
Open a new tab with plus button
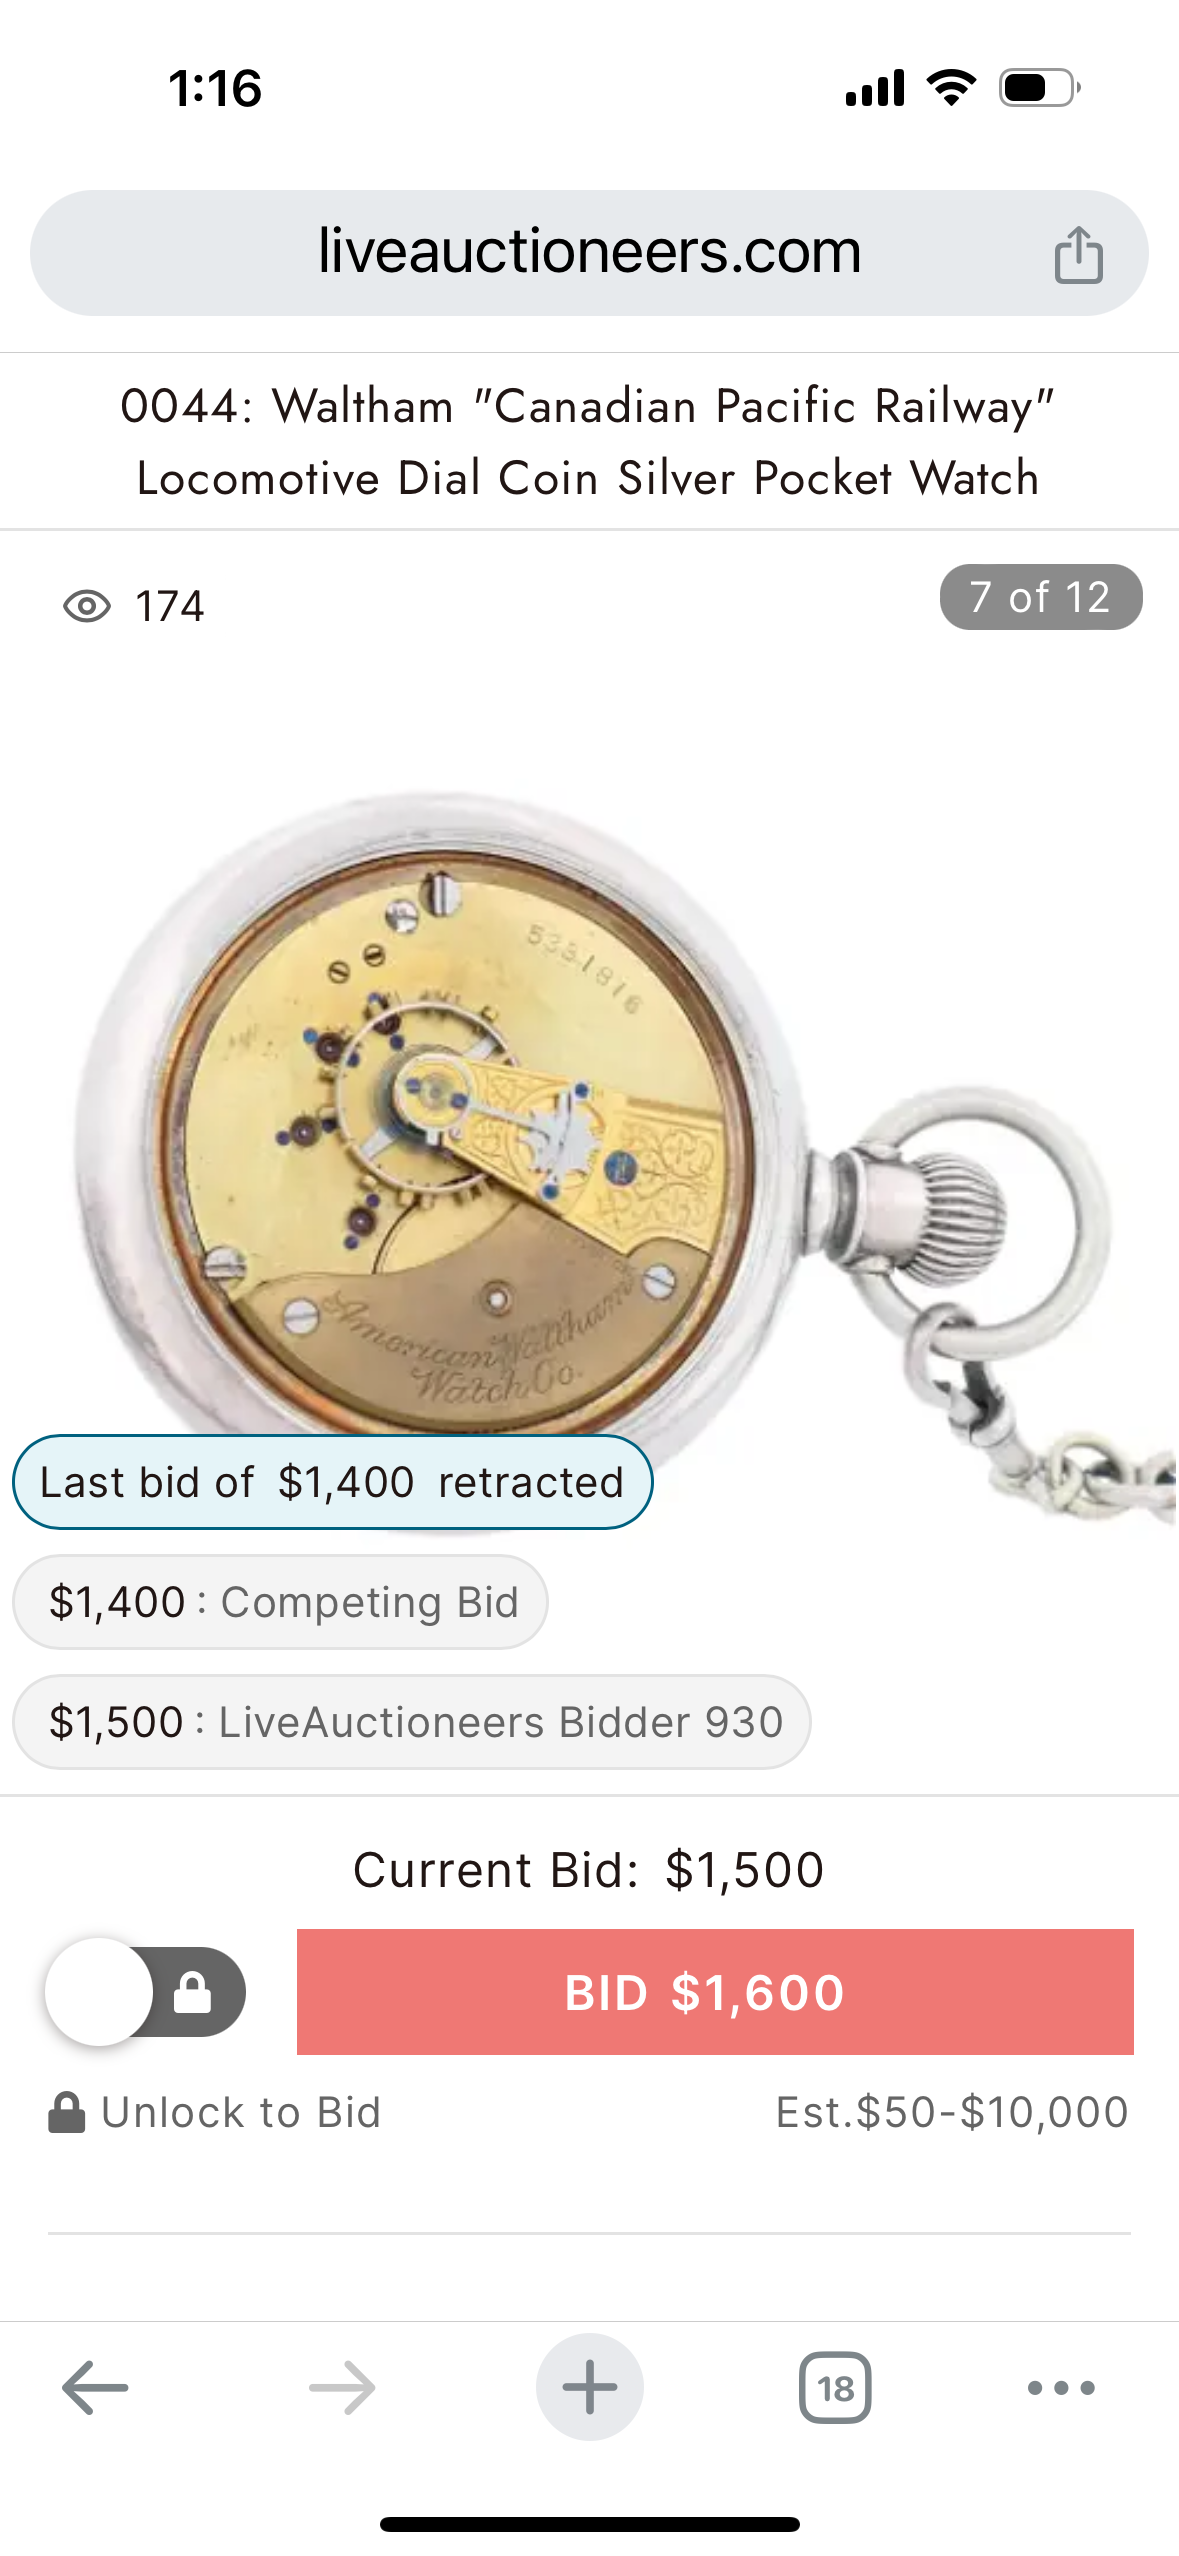590,2387
